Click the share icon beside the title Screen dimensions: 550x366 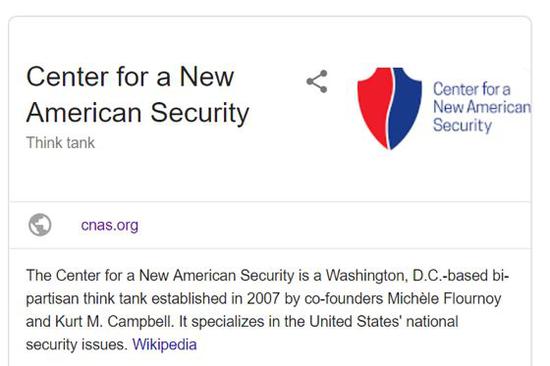[x=317, y=81]
